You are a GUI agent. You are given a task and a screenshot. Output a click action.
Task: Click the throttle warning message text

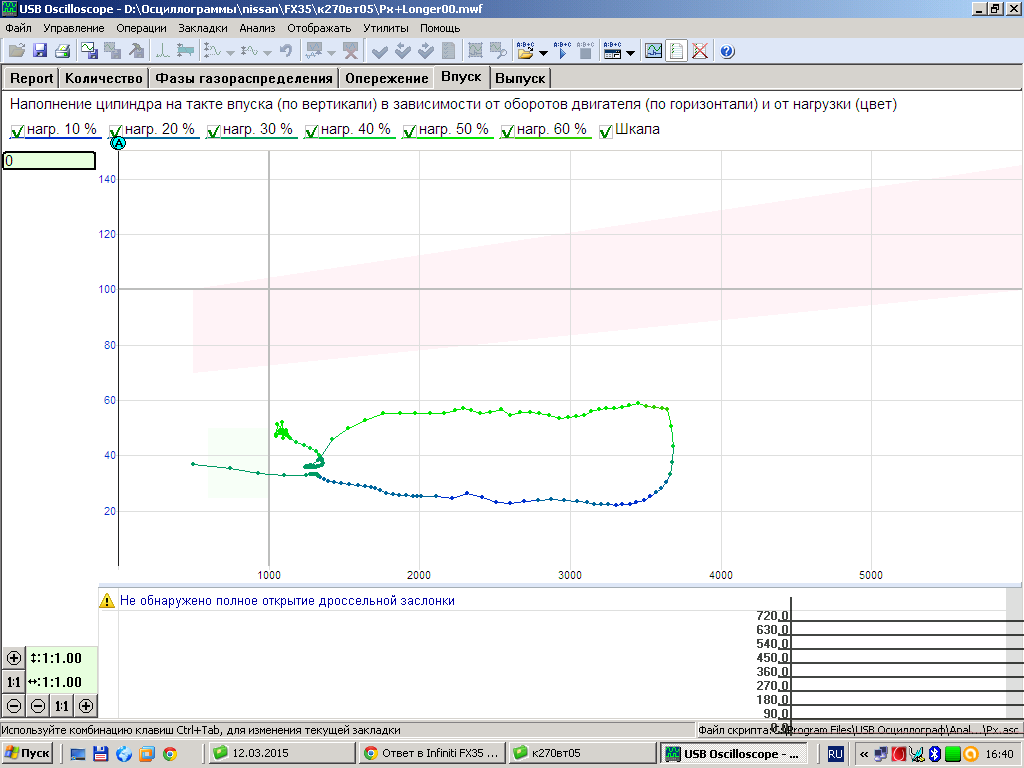[x=287, y=600]
